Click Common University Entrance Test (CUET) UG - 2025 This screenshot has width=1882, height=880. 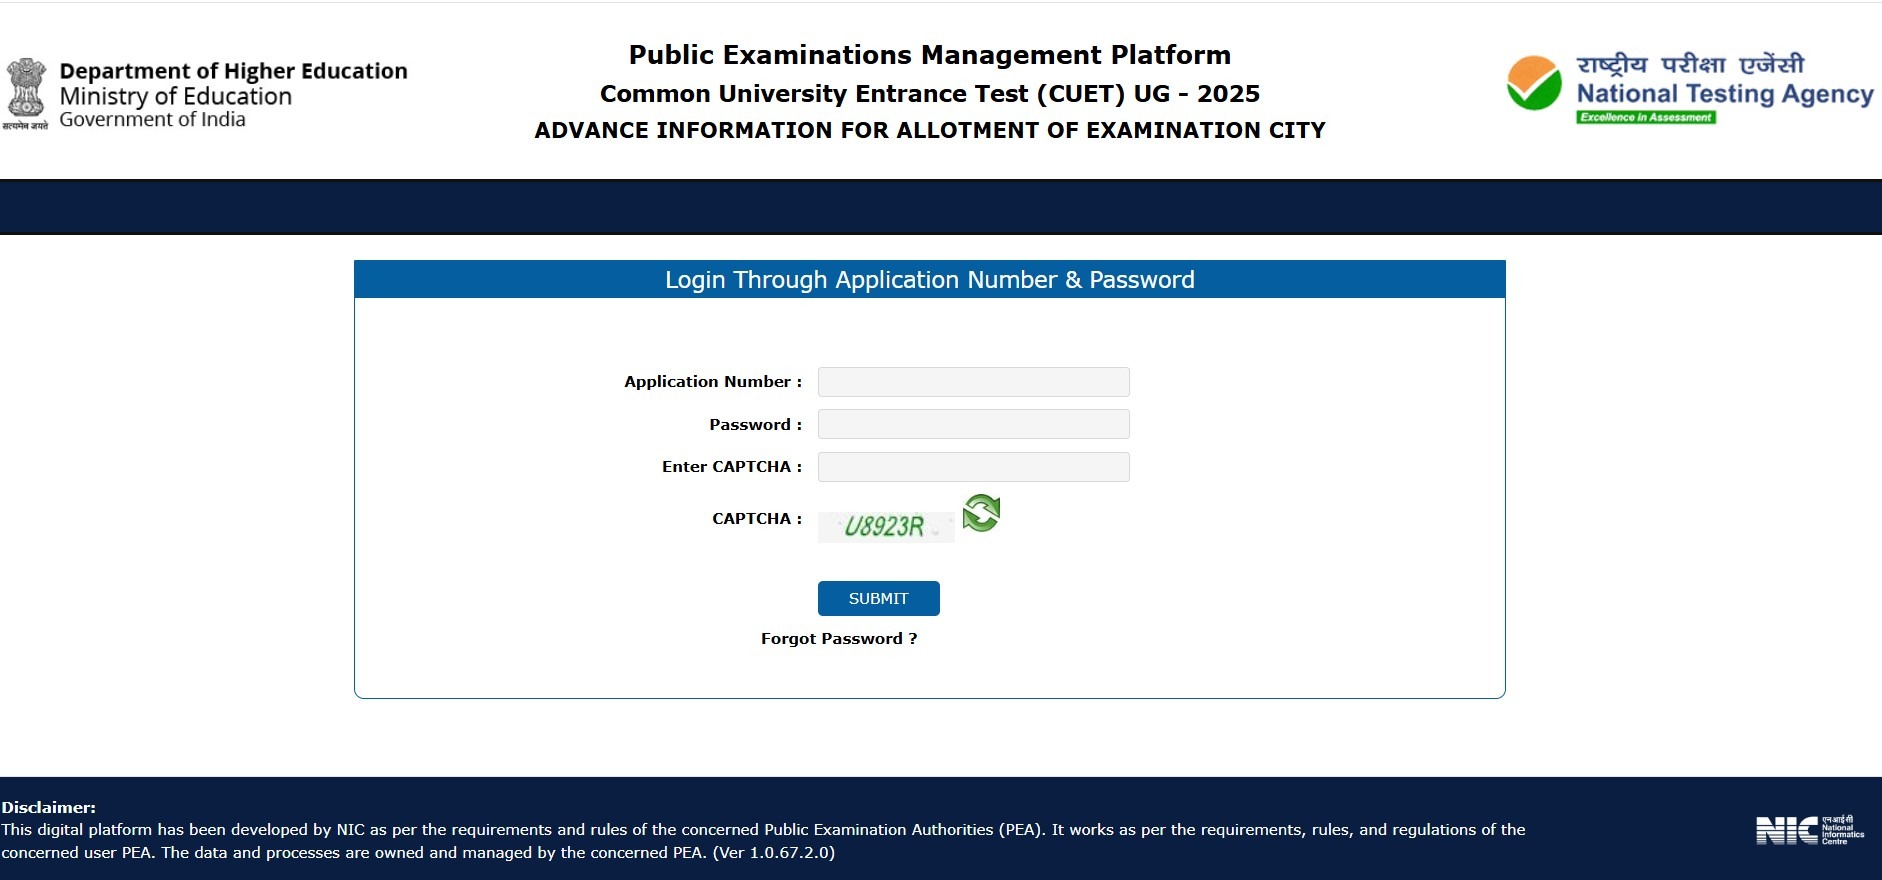pyautogui.click(x=930, y=94)
